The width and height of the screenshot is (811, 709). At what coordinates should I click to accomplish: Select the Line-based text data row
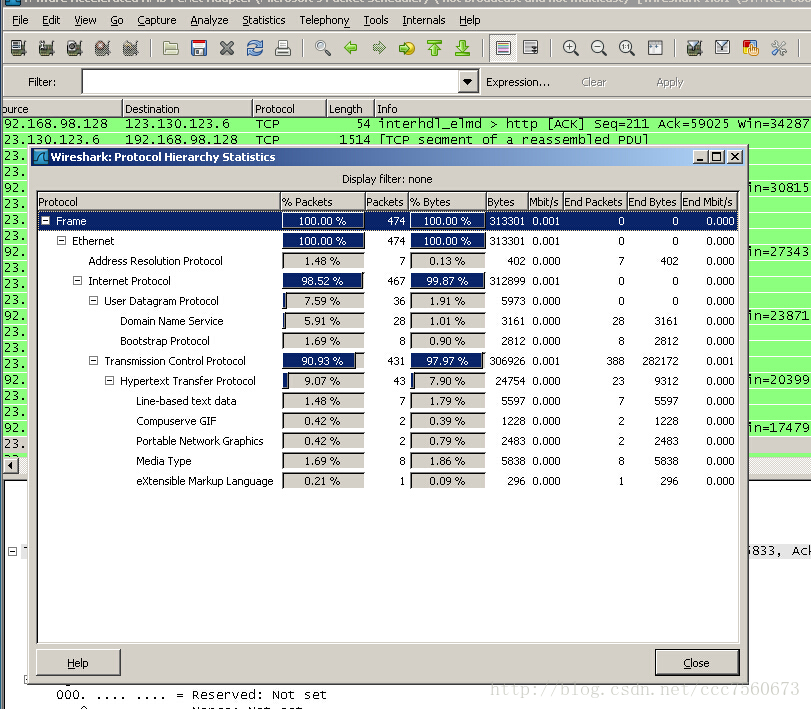pos(388,401)
